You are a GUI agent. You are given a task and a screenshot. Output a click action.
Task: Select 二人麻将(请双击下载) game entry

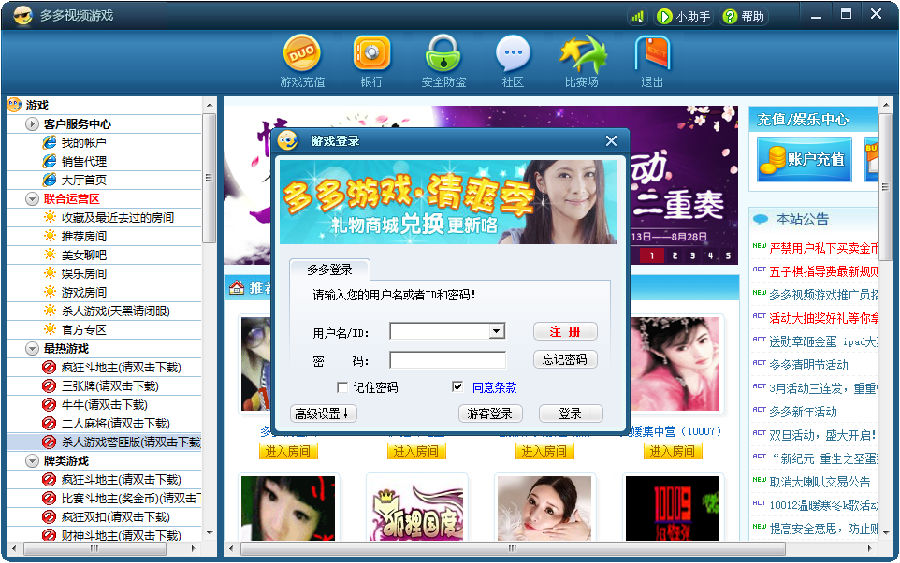pos(115,423)
